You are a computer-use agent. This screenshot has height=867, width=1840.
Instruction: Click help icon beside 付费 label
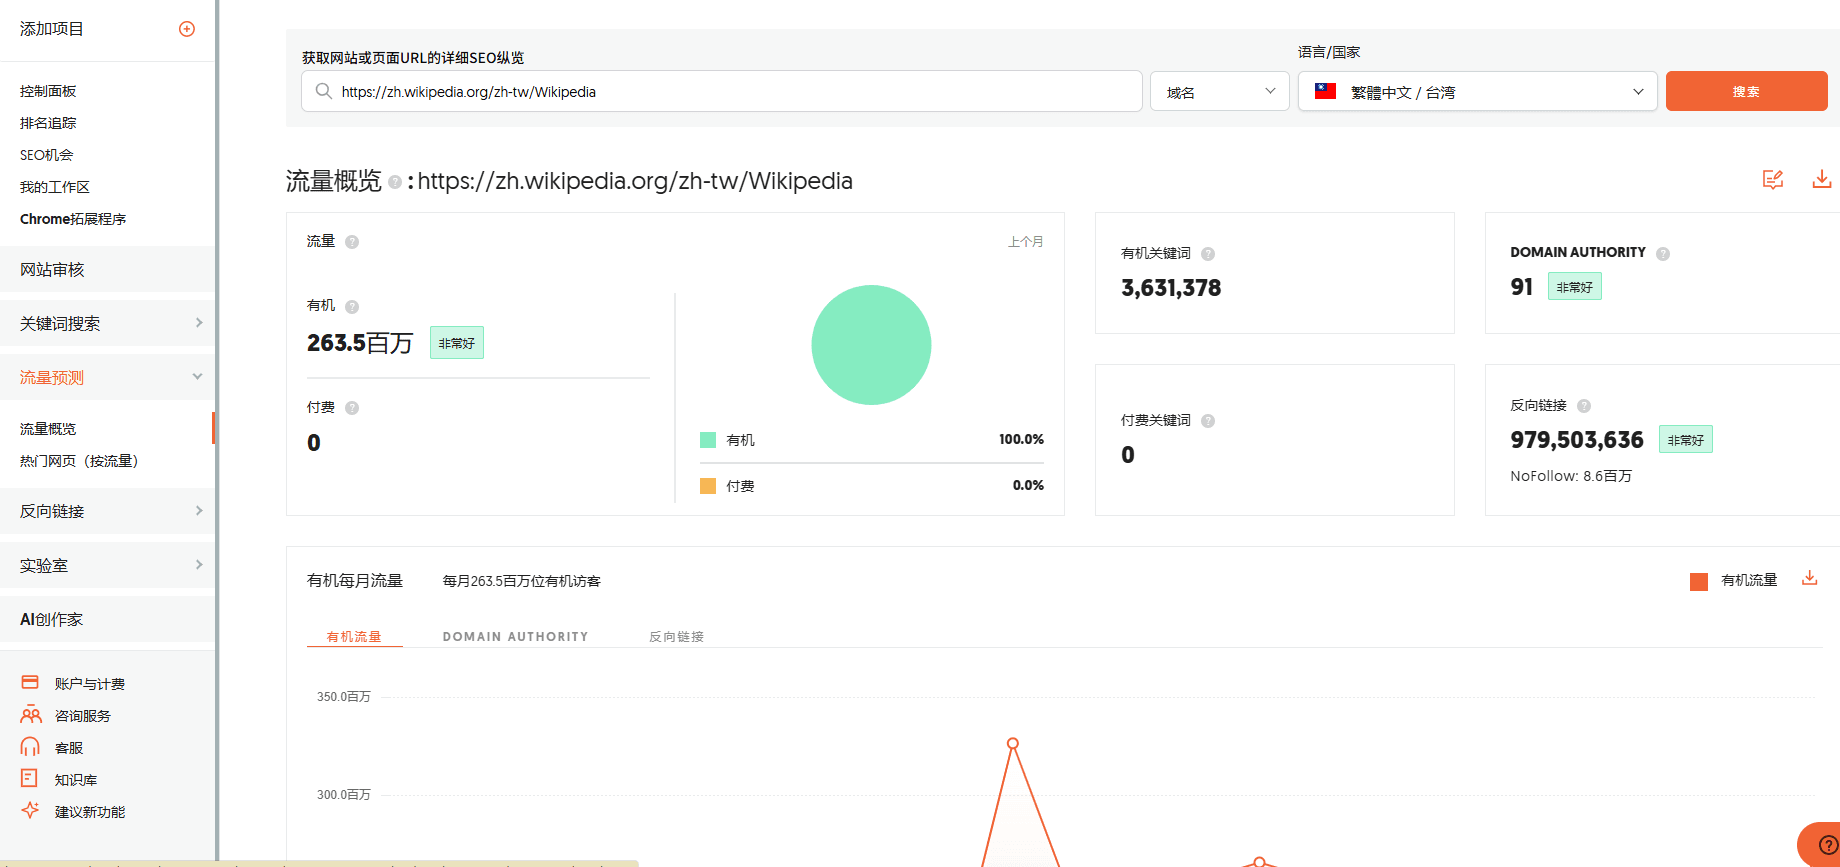(x=352, y=408)
